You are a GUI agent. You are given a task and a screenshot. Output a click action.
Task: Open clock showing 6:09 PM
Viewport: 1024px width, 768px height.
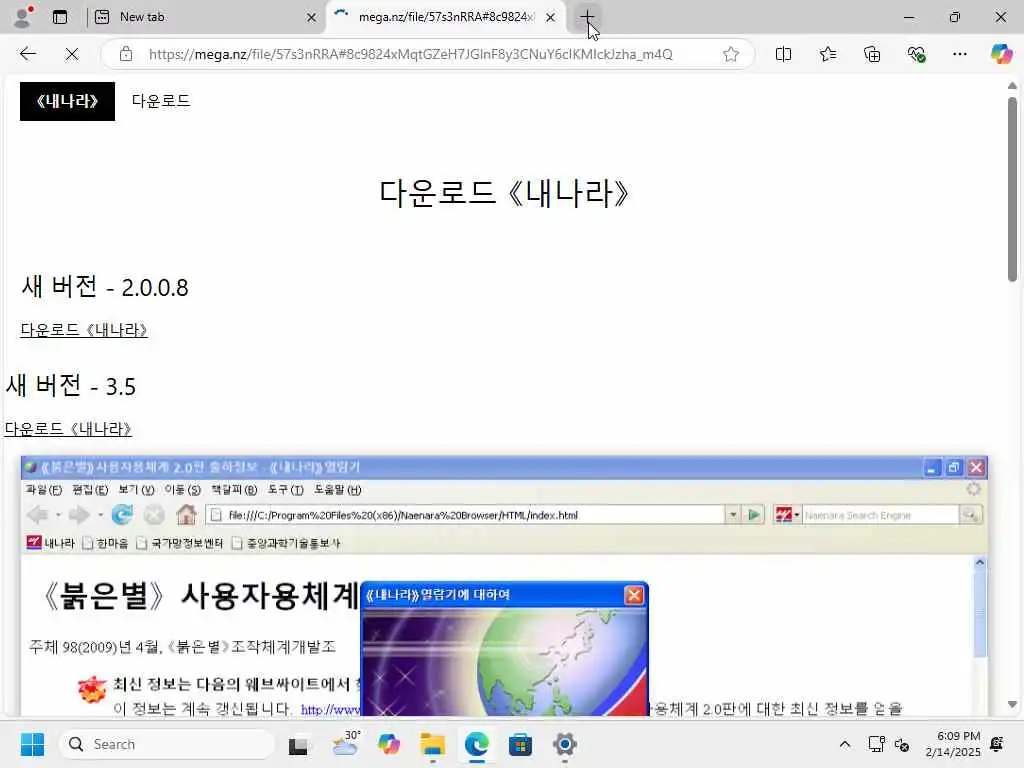click(953, 744)
